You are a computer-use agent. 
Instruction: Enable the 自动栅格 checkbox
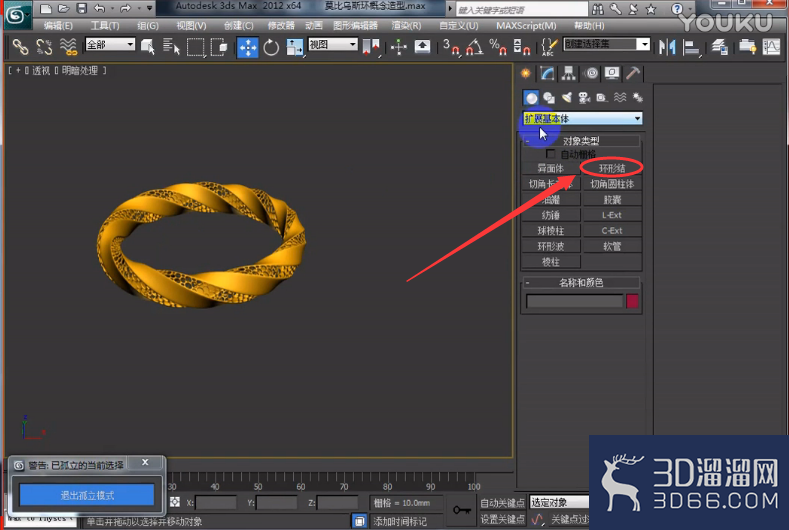(x=550, y=154)
